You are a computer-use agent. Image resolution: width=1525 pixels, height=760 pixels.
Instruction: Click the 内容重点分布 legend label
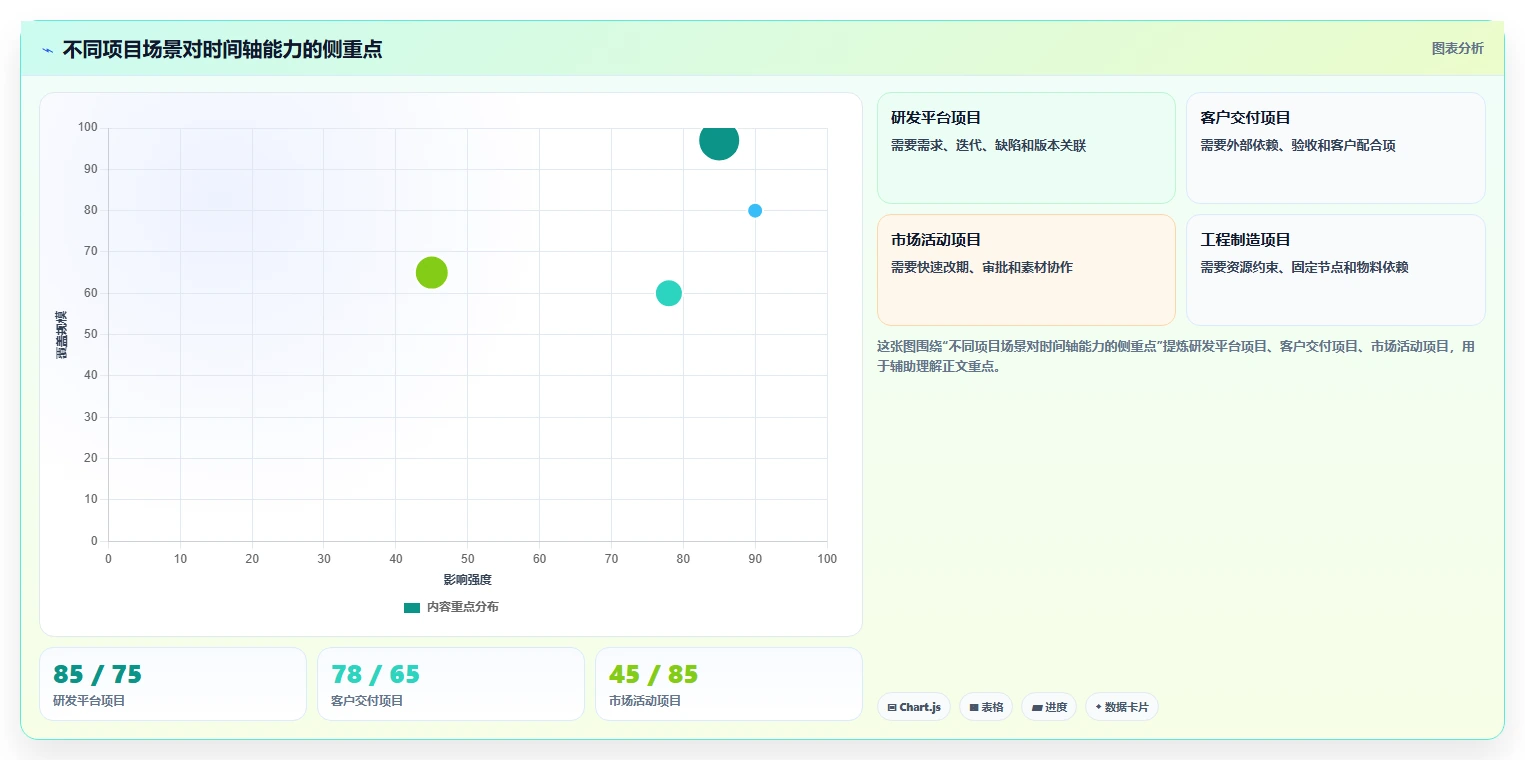click(x=462, y=607)
